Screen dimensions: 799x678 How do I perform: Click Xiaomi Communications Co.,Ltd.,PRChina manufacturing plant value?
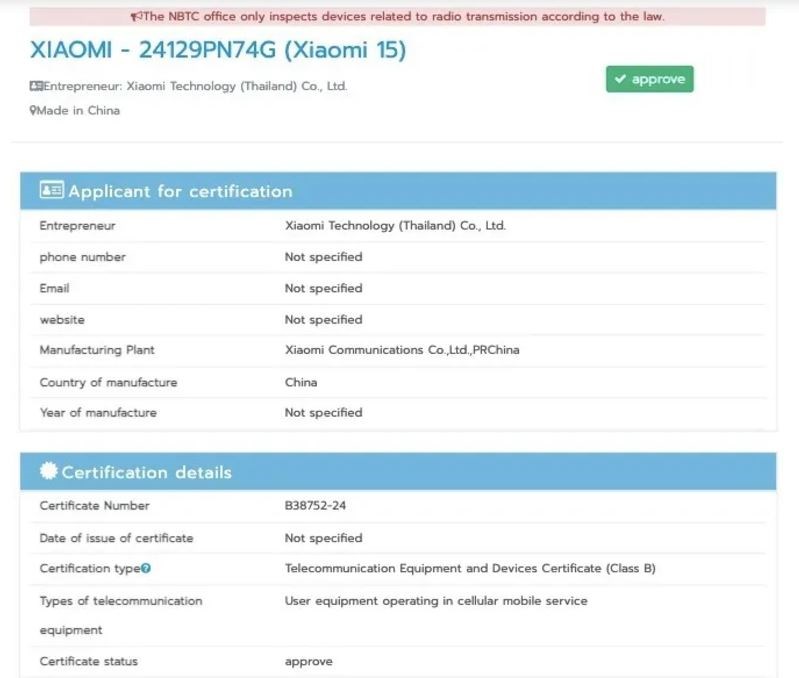402,350
